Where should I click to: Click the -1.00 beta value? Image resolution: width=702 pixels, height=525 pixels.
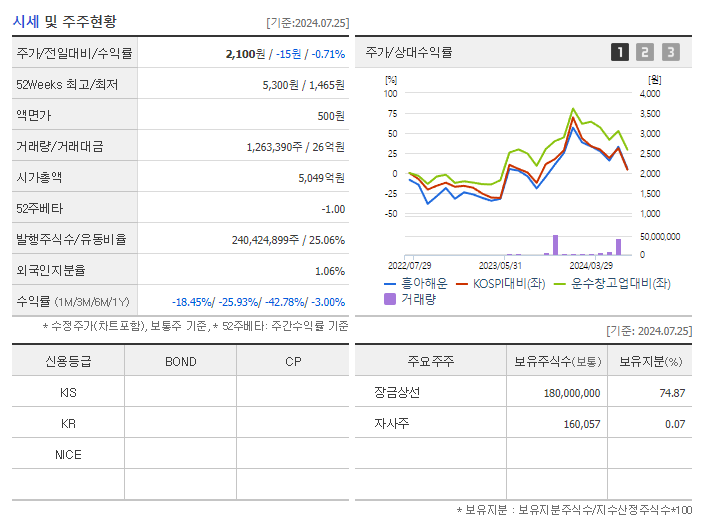pos(333,209)
